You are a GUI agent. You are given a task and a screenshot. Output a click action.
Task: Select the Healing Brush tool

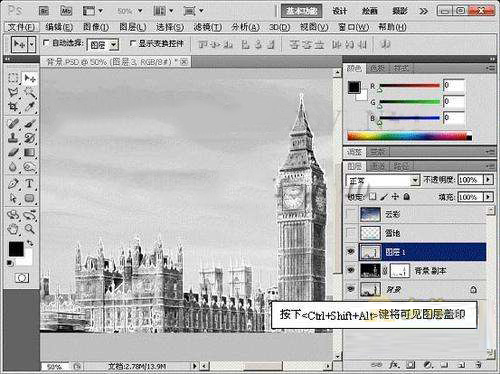[x=13, y=124]
